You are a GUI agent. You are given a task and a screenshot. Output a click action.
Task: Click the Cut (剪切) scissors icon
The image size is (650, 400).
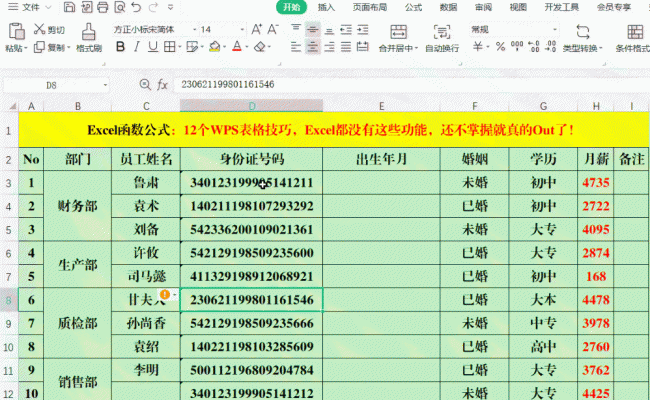coord(39,29)
